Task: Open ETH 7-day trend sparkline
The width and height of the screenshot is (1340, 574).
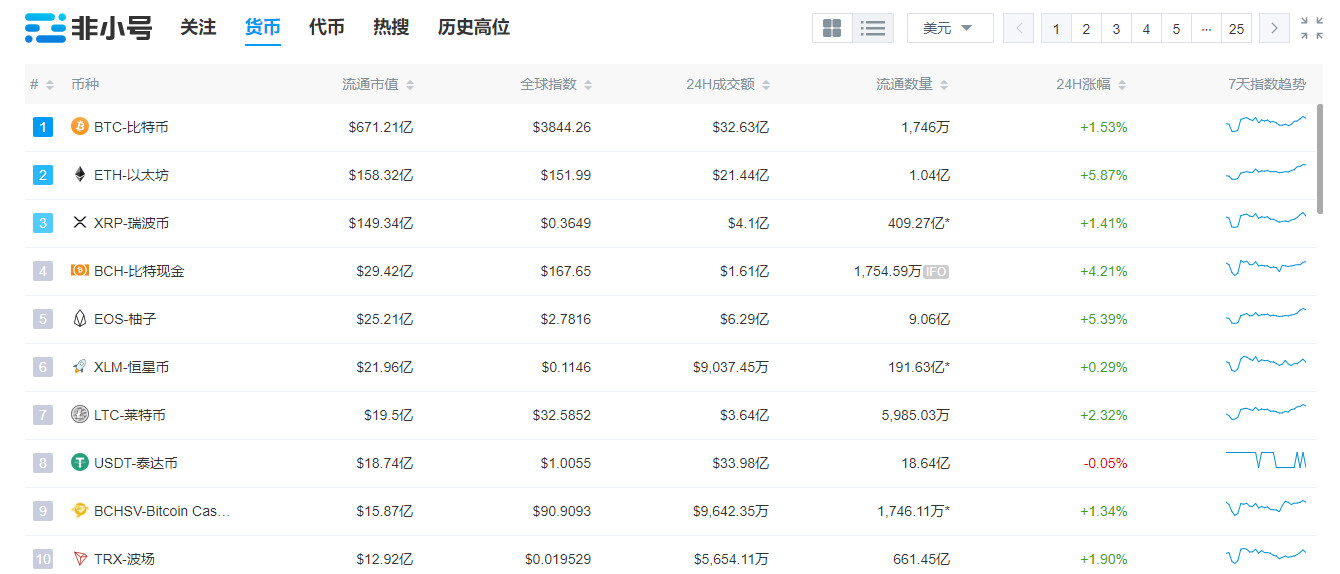Action: click(1266, 173)
